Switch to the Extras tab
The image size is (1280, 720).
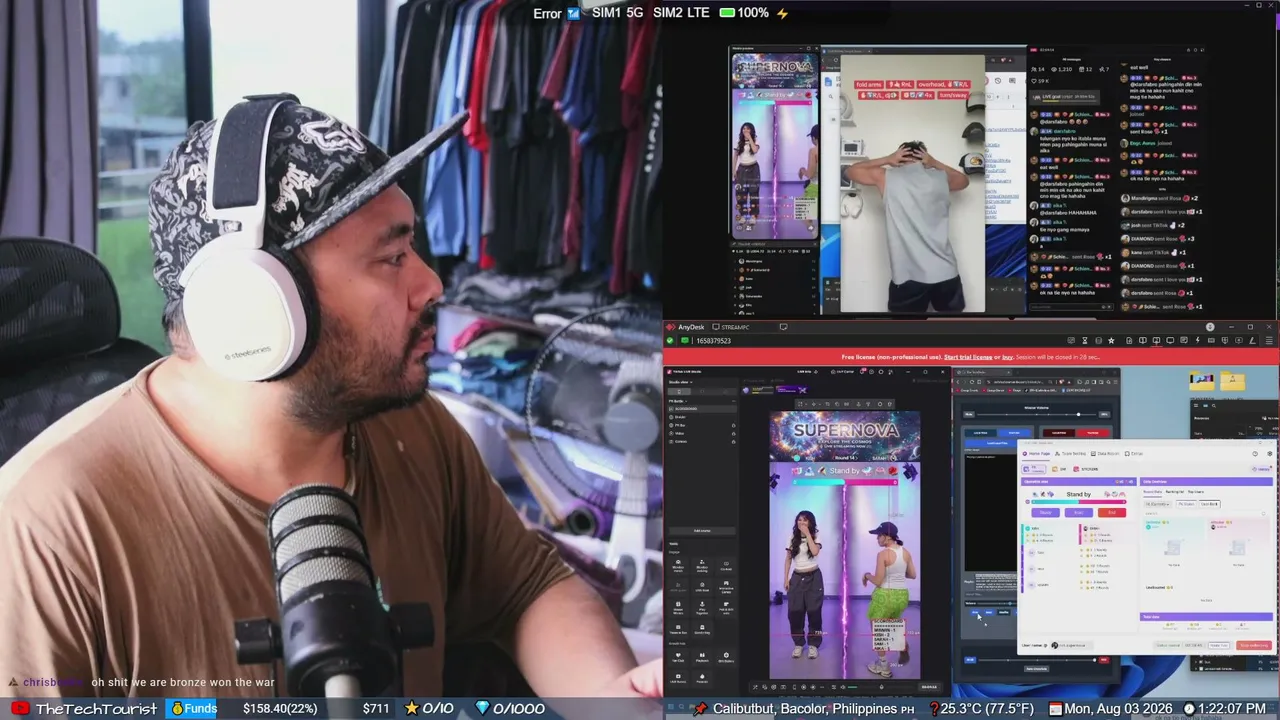coord(1135,454)
